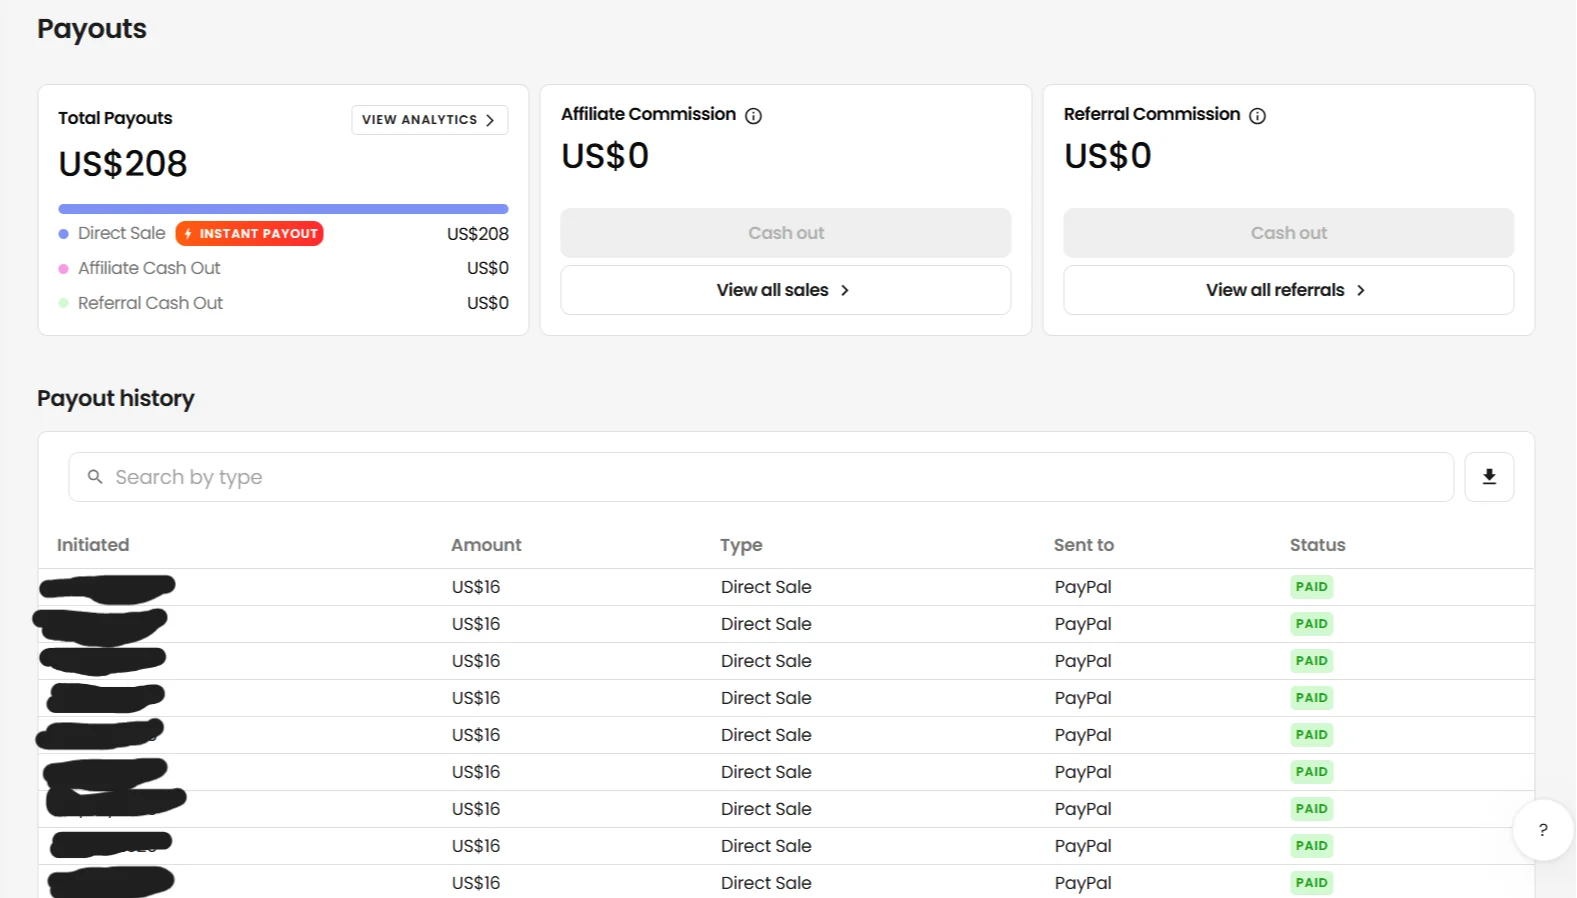Open View Analytics button
The width and height of the screenshot is (1577, 898).
[x=429, y=120]
